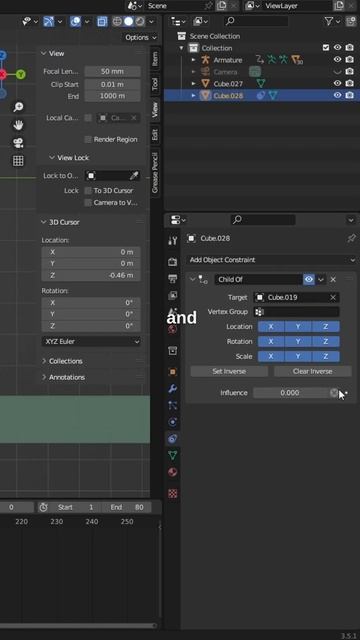Toggle Rotation Y in Child Of constraint

tap(298, 342)
